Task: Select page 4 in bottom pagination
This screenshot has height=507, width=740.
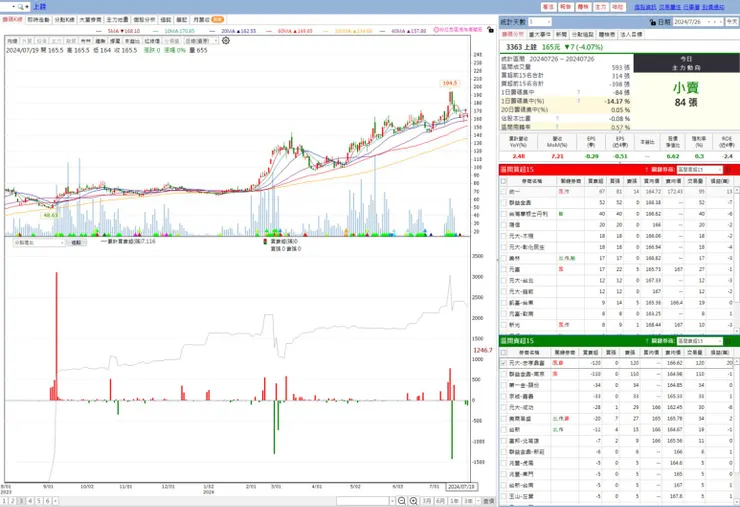Action: pos(30,501)
